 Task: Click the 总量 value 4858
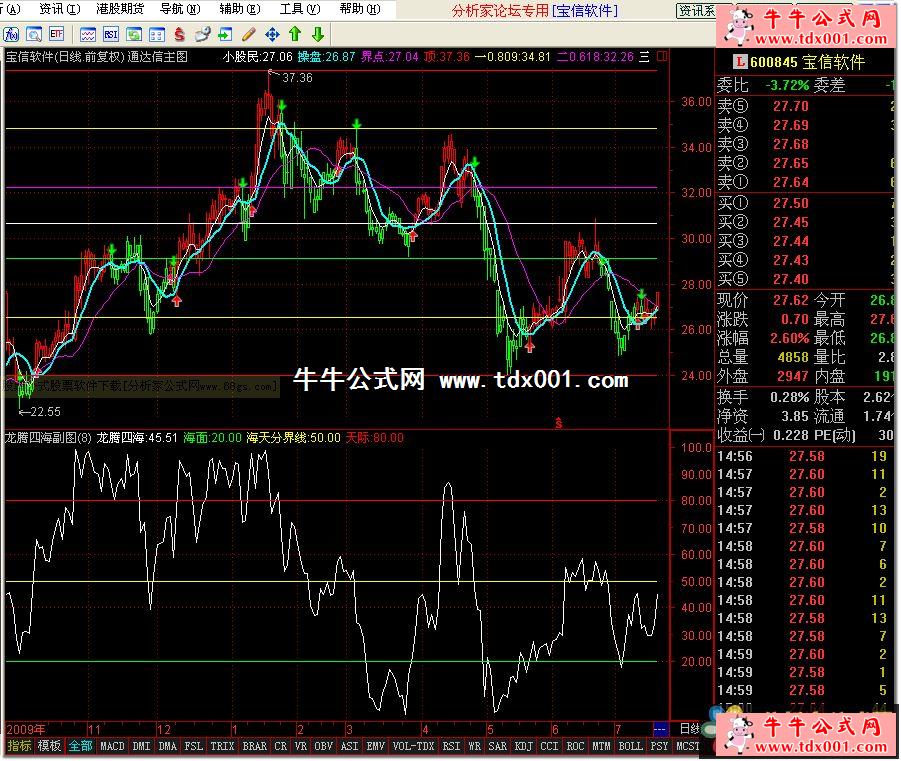click(x=793, y=358)
